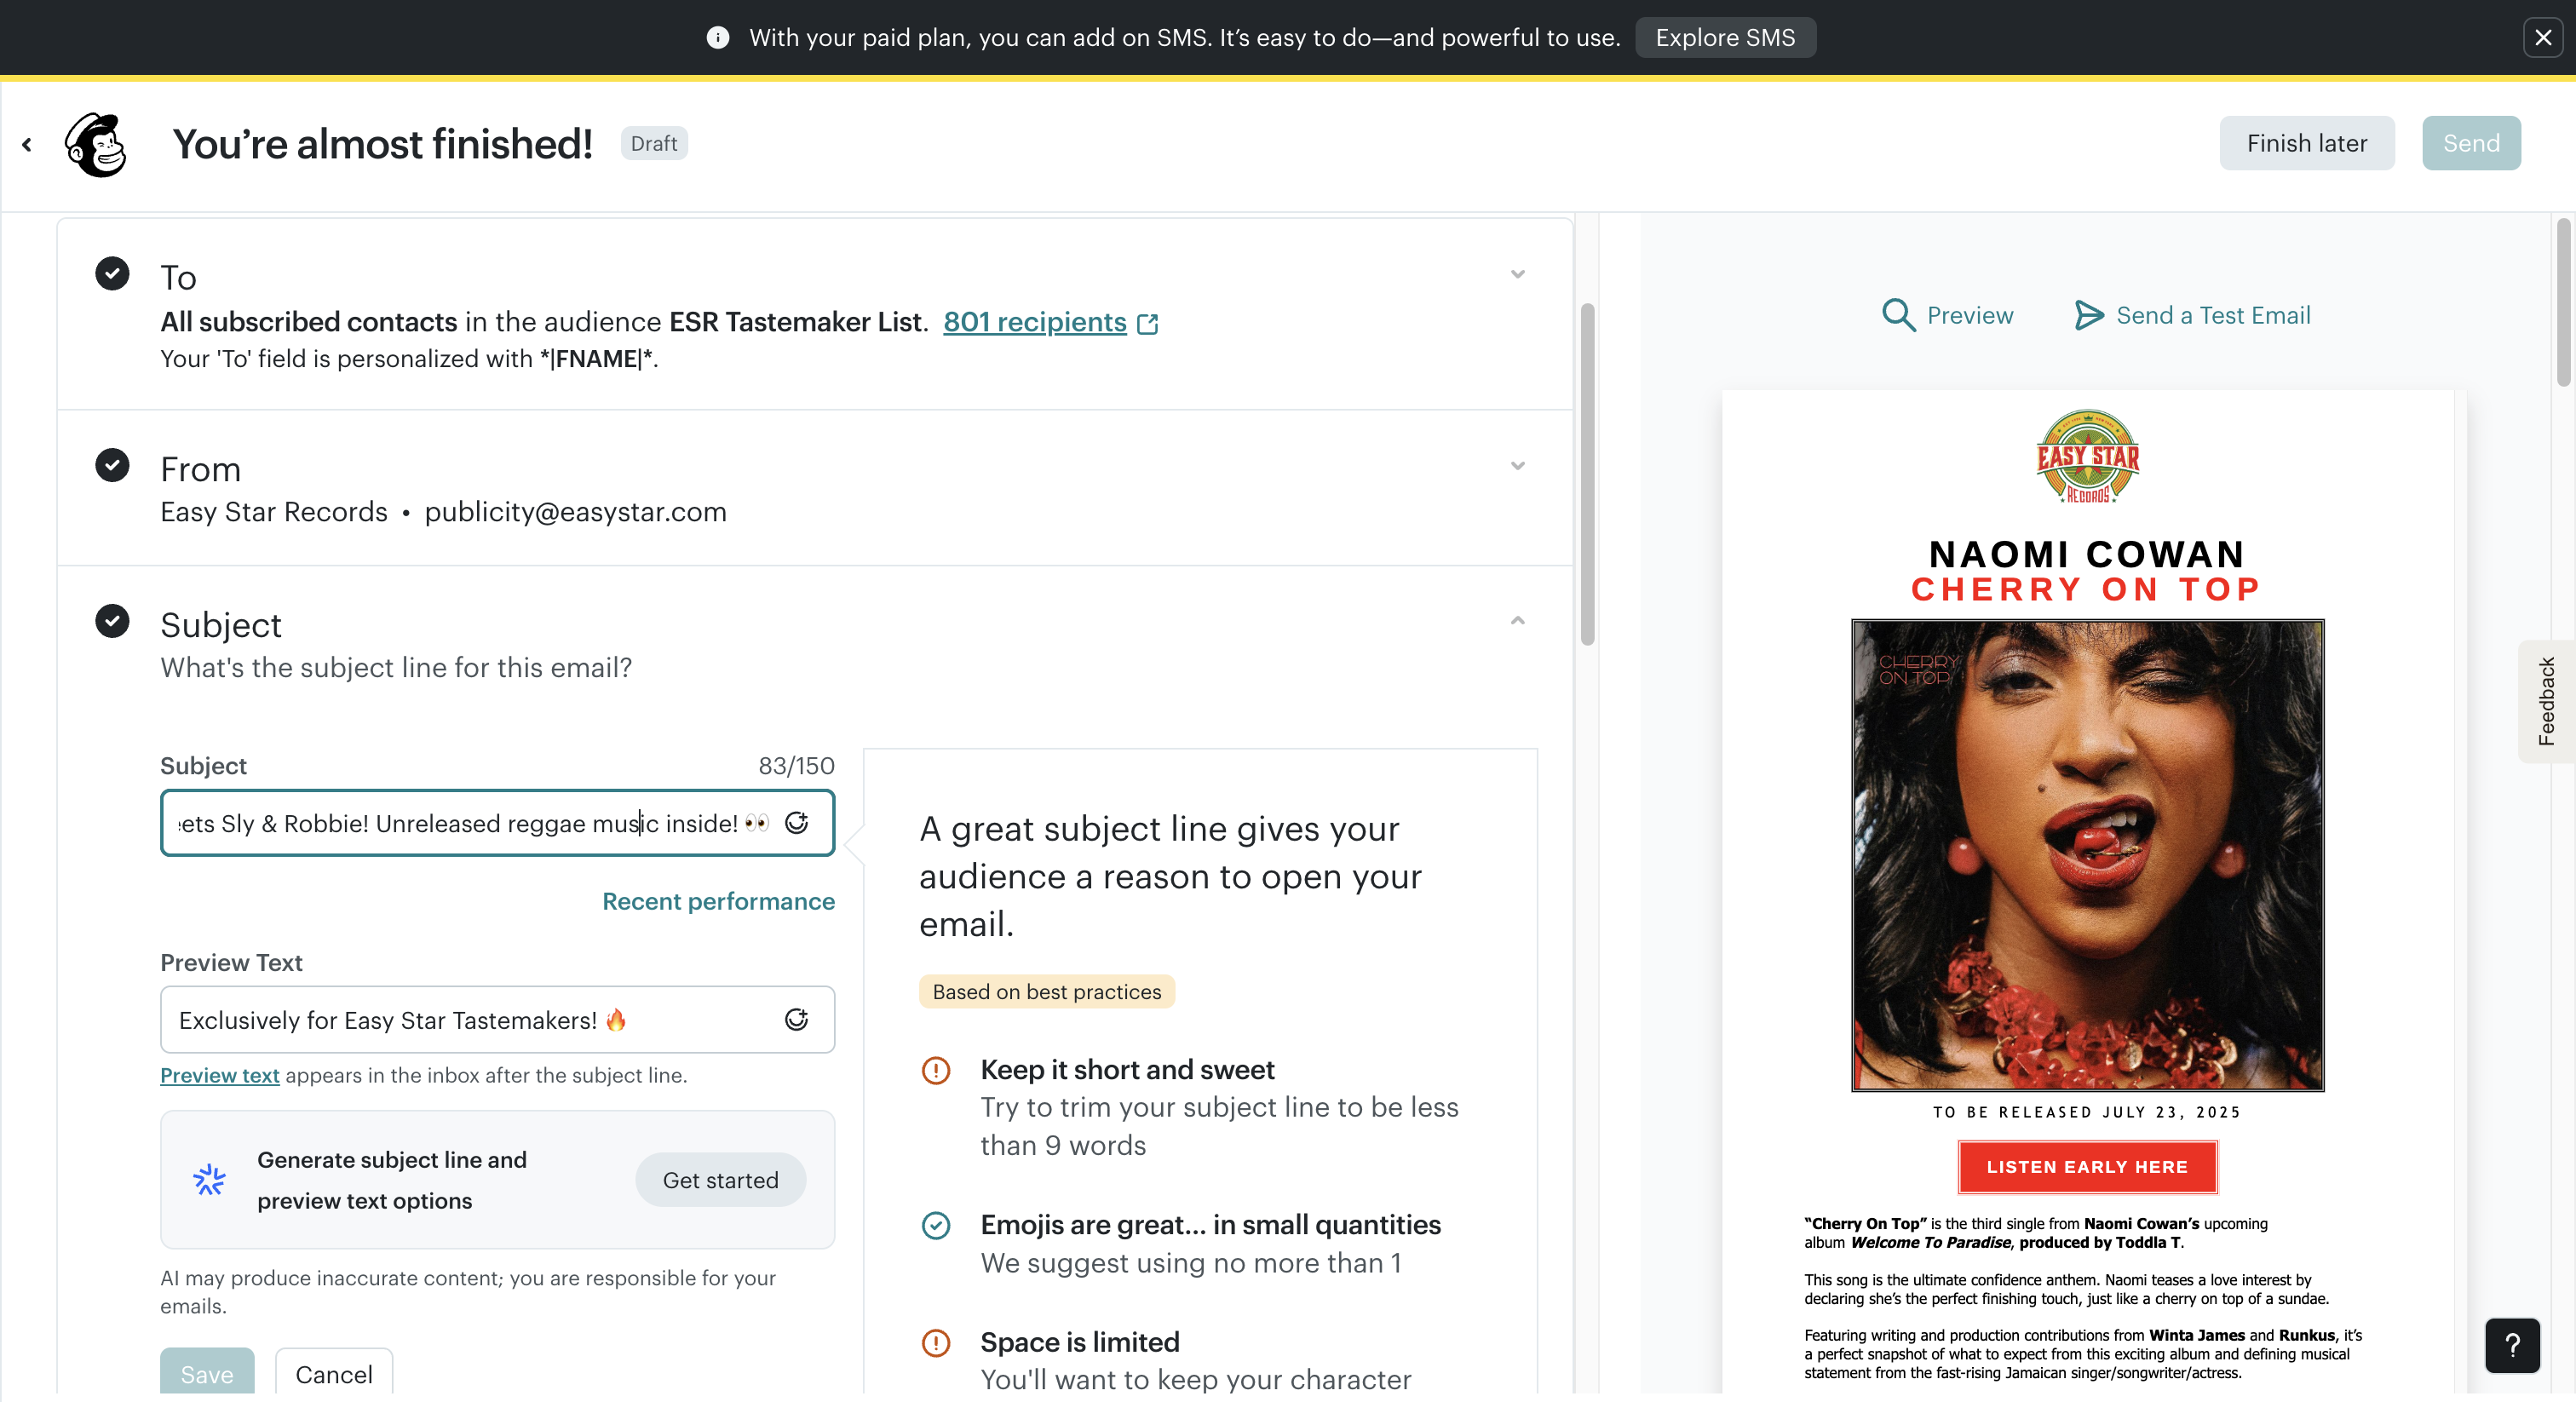Click the Explore SMS button
Screen dimensions: 2576x1402
point(1725,38)
